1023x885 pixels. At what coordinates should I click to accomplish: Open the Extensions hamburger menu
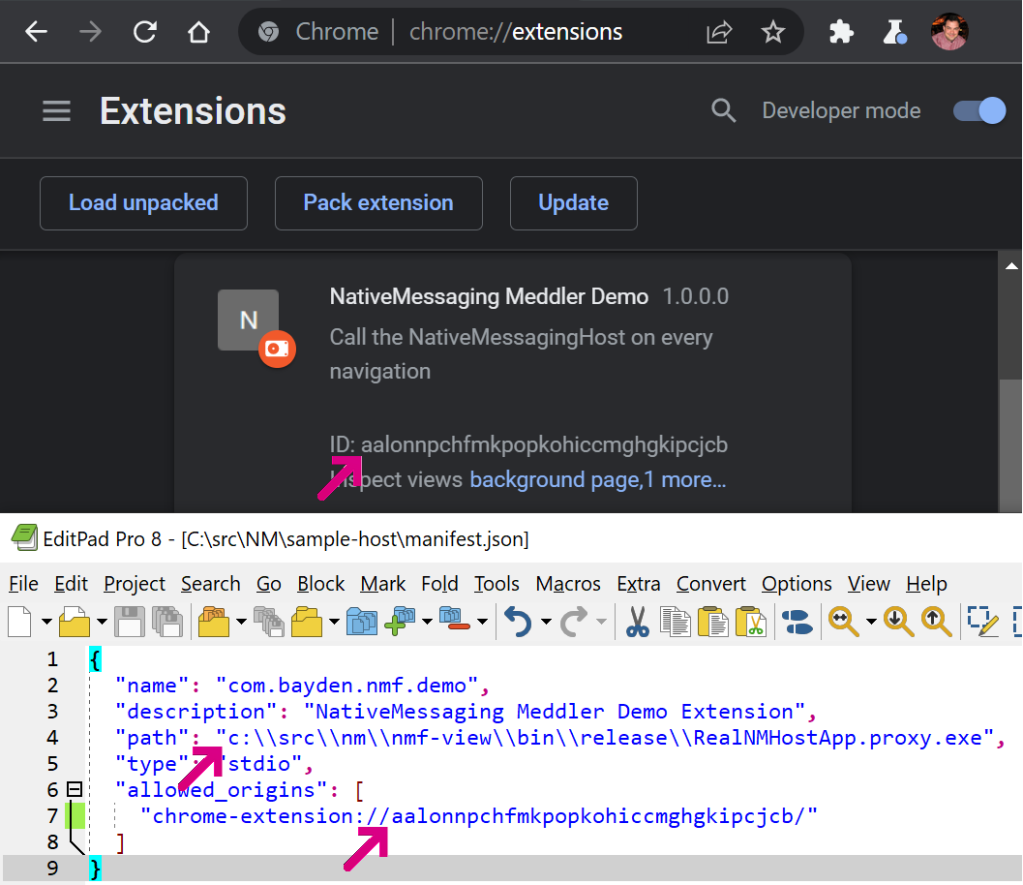pyautogui.click(x=57, y=111)
